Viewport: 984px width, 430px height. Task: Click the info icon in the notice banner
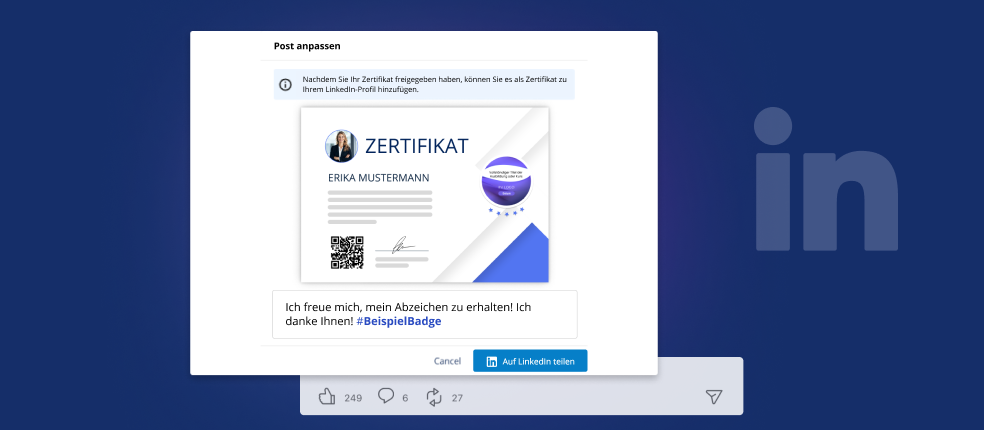click(x=286, y=85)
